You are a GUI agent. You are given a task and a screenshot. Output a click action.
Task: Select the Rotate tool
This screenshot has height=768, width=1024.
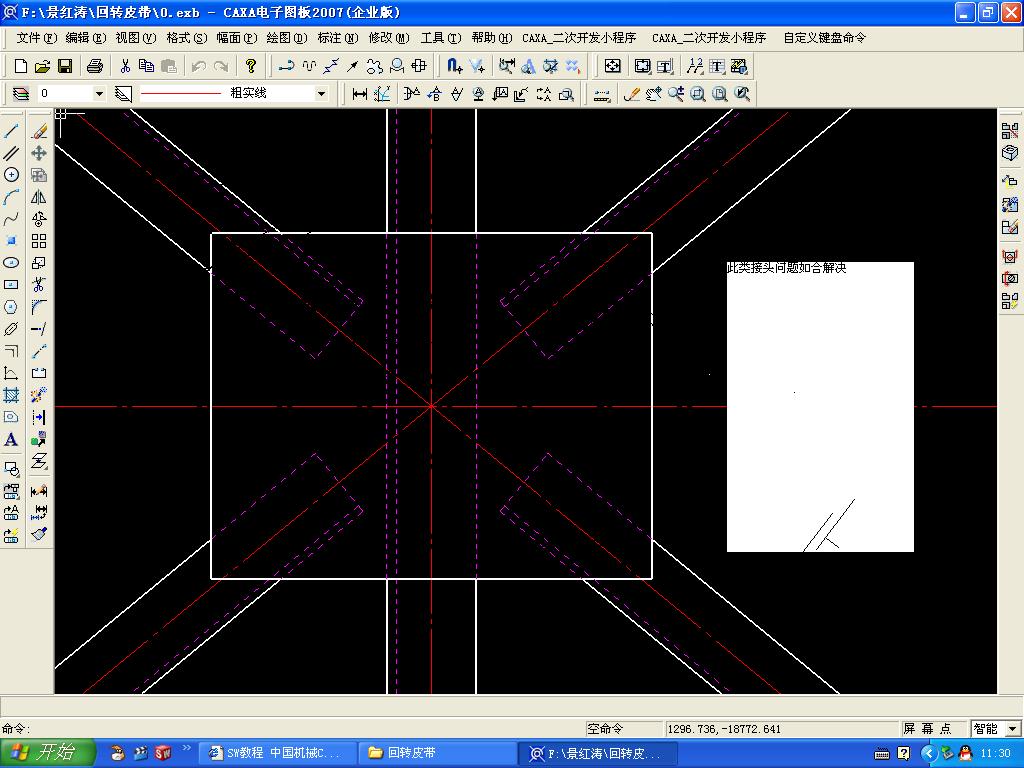[39, 219]
